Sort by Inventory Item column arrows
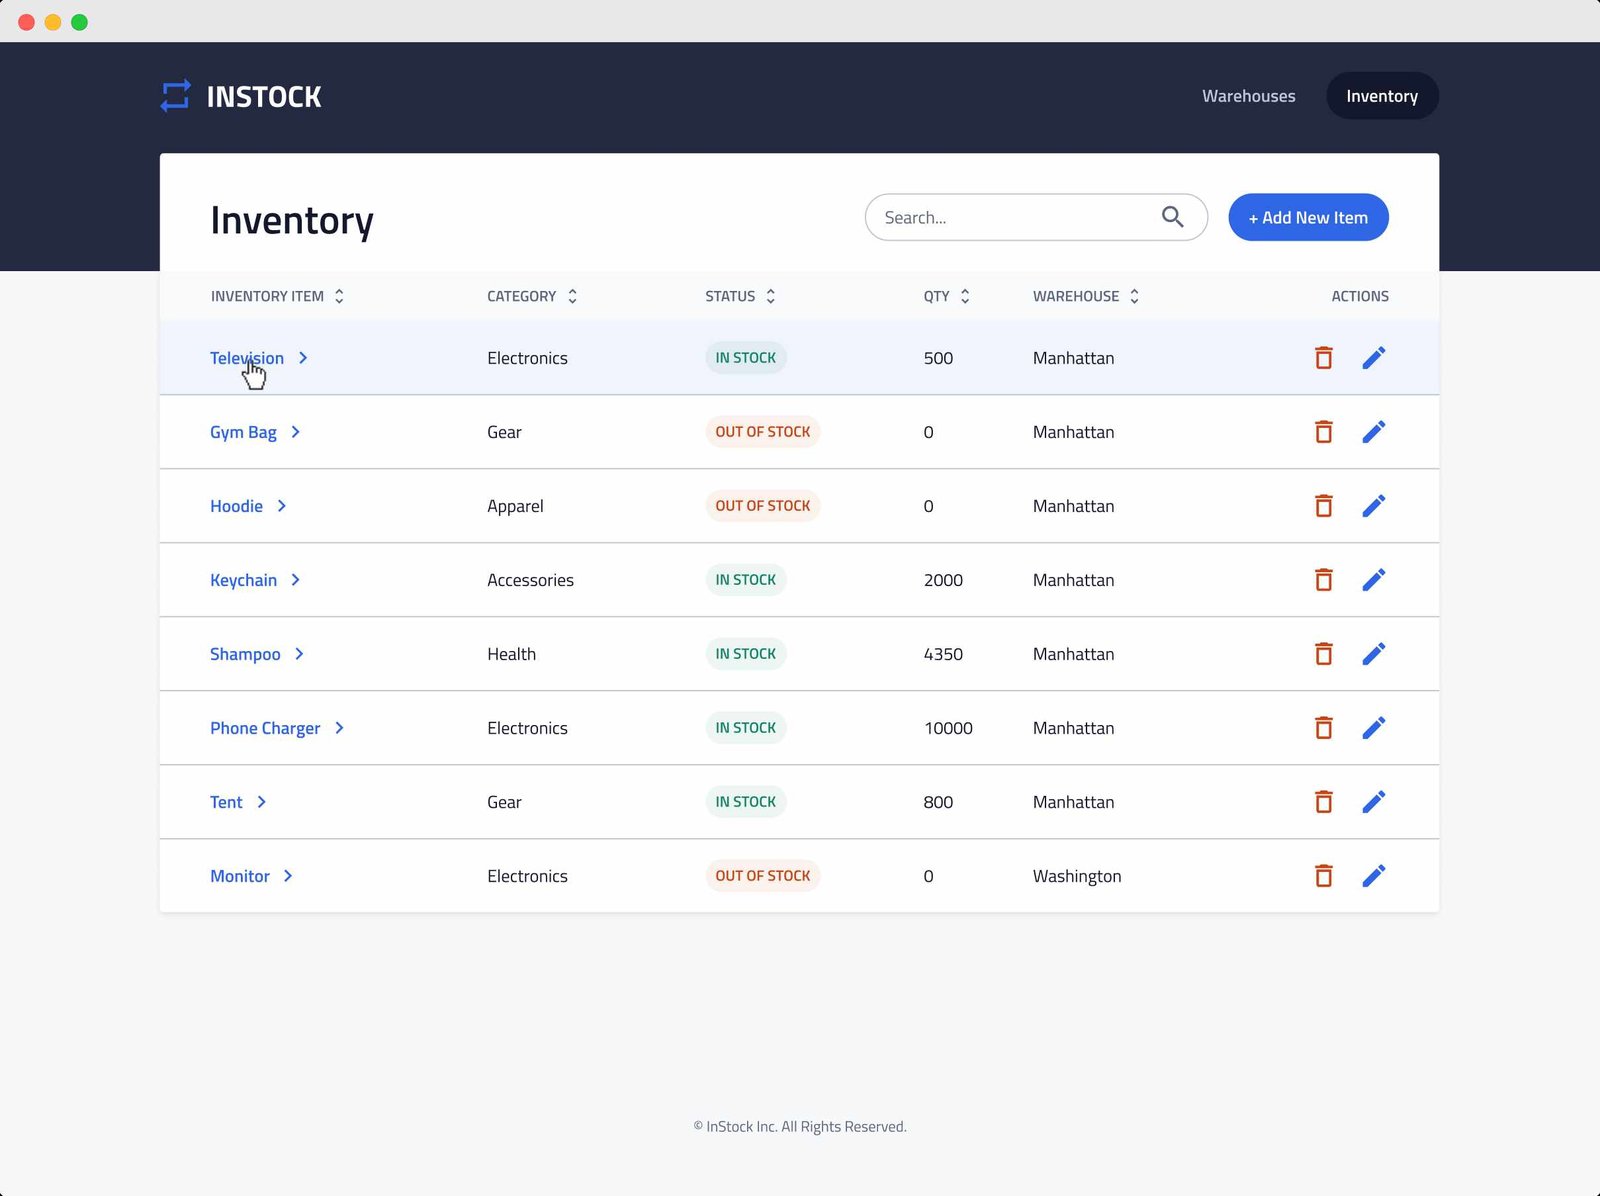 [x=339, y=296]
